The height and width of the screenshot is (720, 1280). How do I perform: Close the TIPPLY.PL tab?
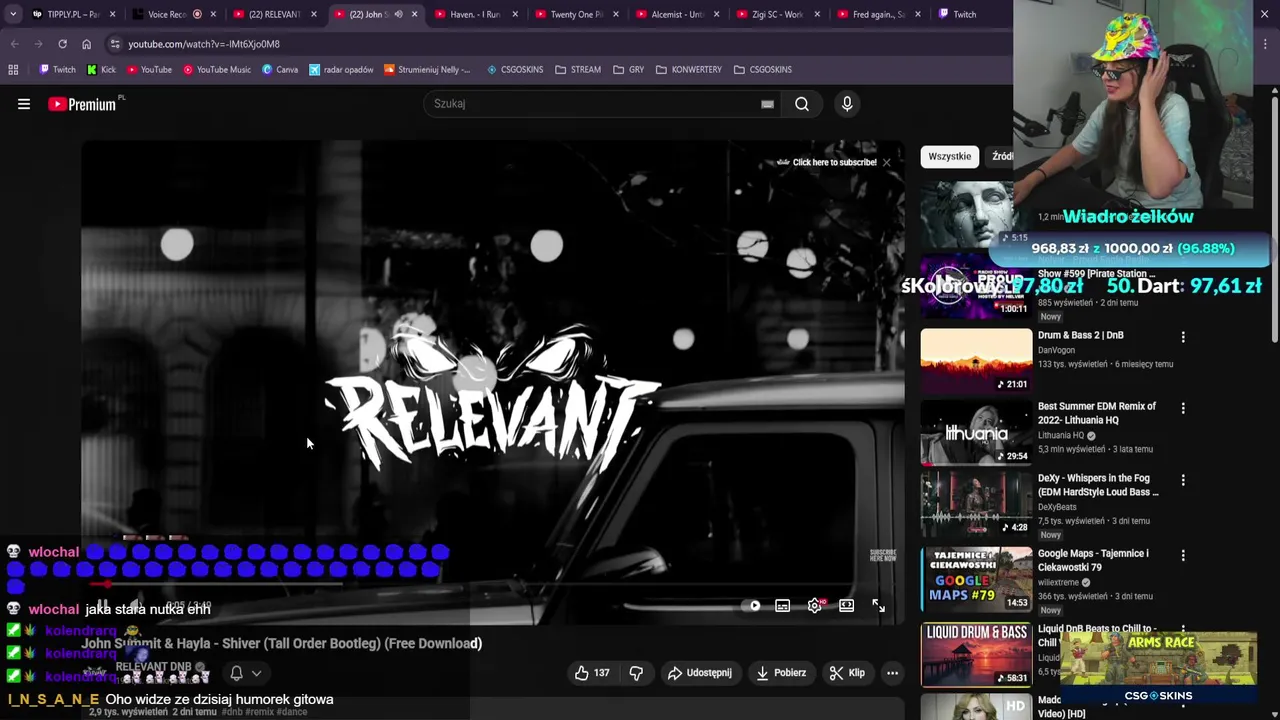tap(112, 14)
